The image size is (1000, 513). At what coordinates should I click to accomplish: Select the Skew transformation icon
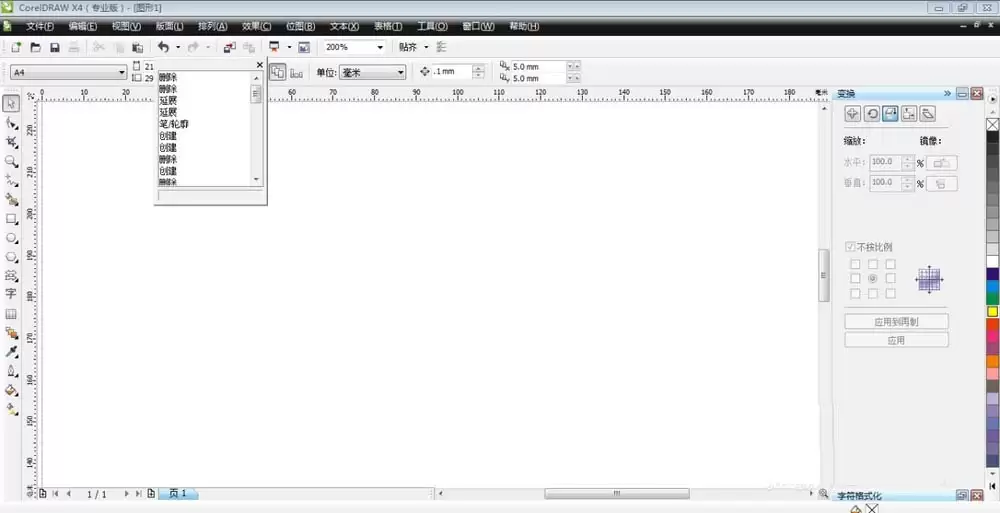[928, 114]
